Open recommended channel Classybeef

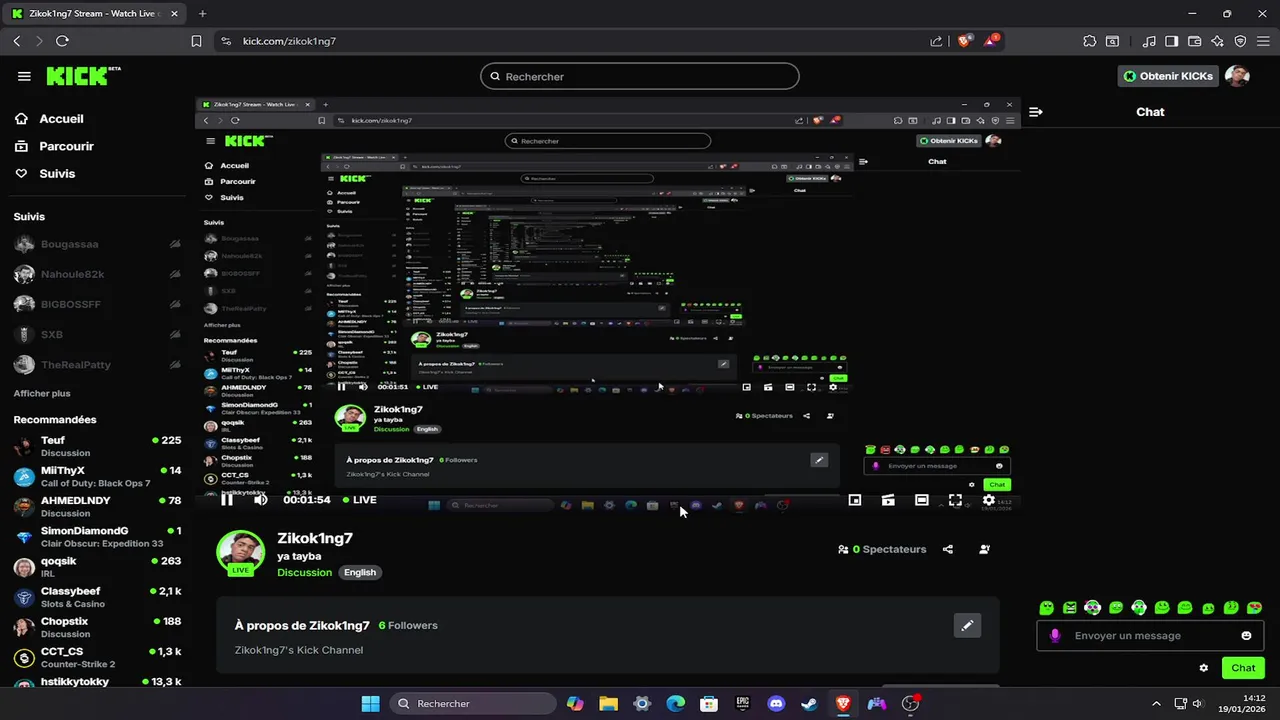(97, 597)
